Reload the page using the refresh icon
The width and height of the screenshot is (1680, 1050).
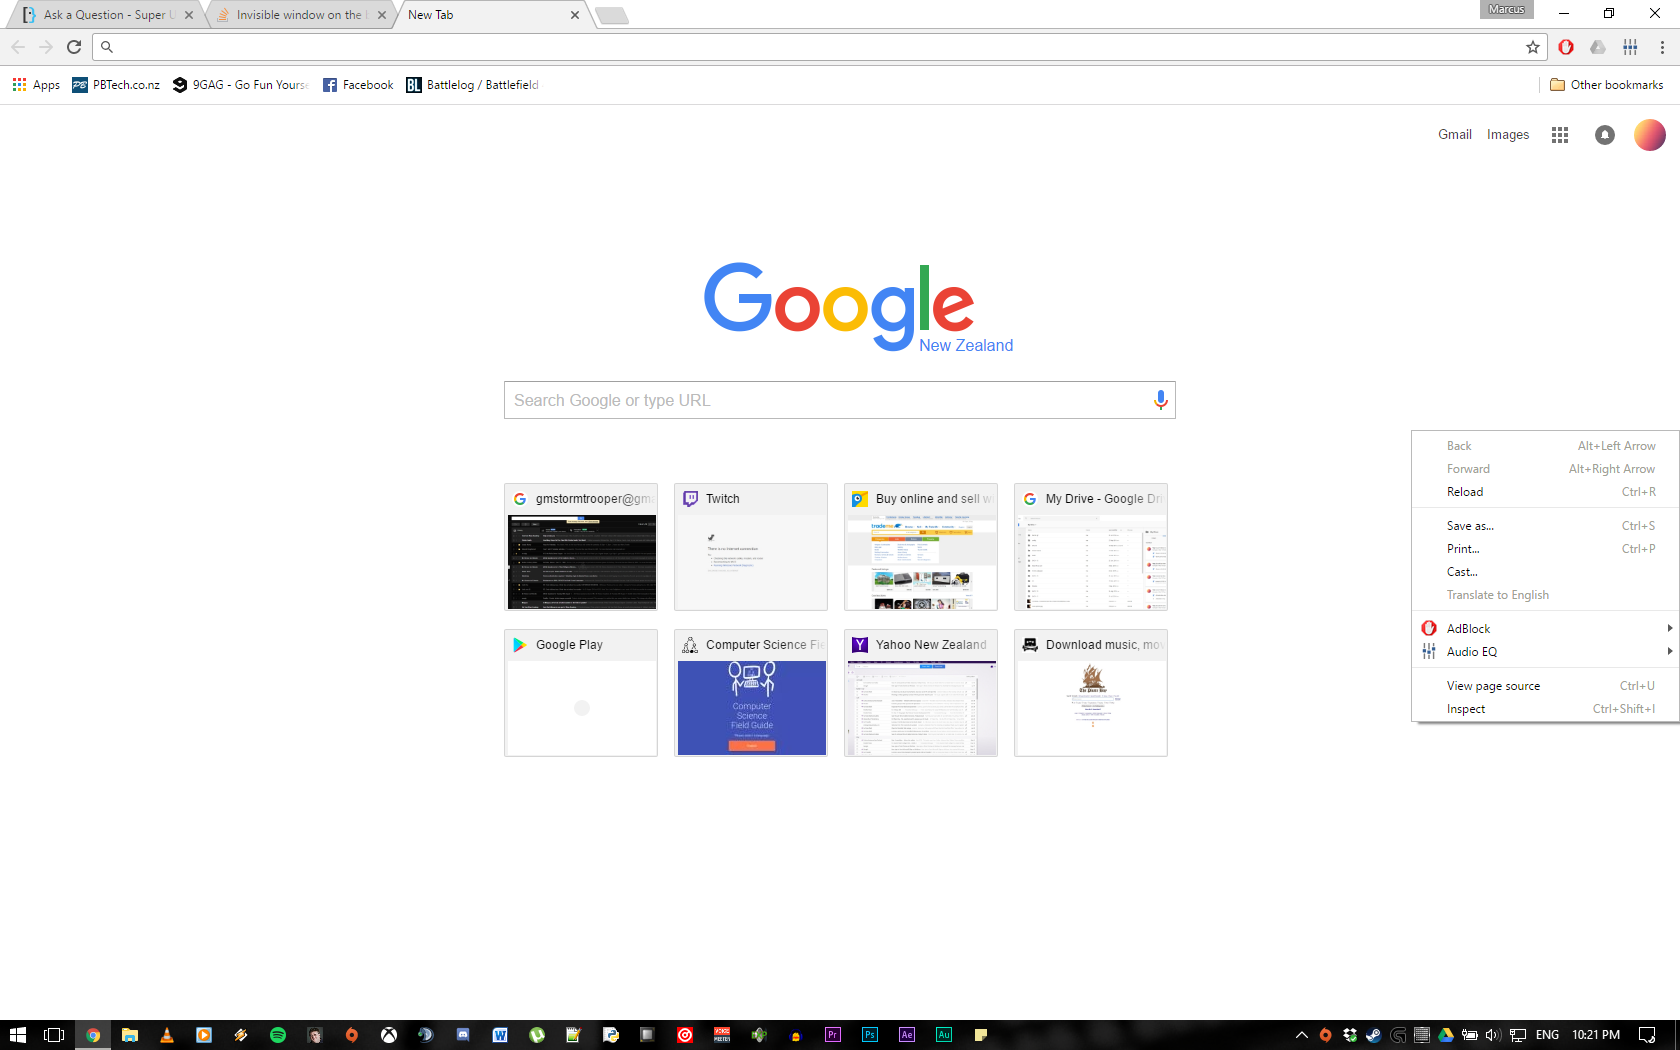(74, 46)
